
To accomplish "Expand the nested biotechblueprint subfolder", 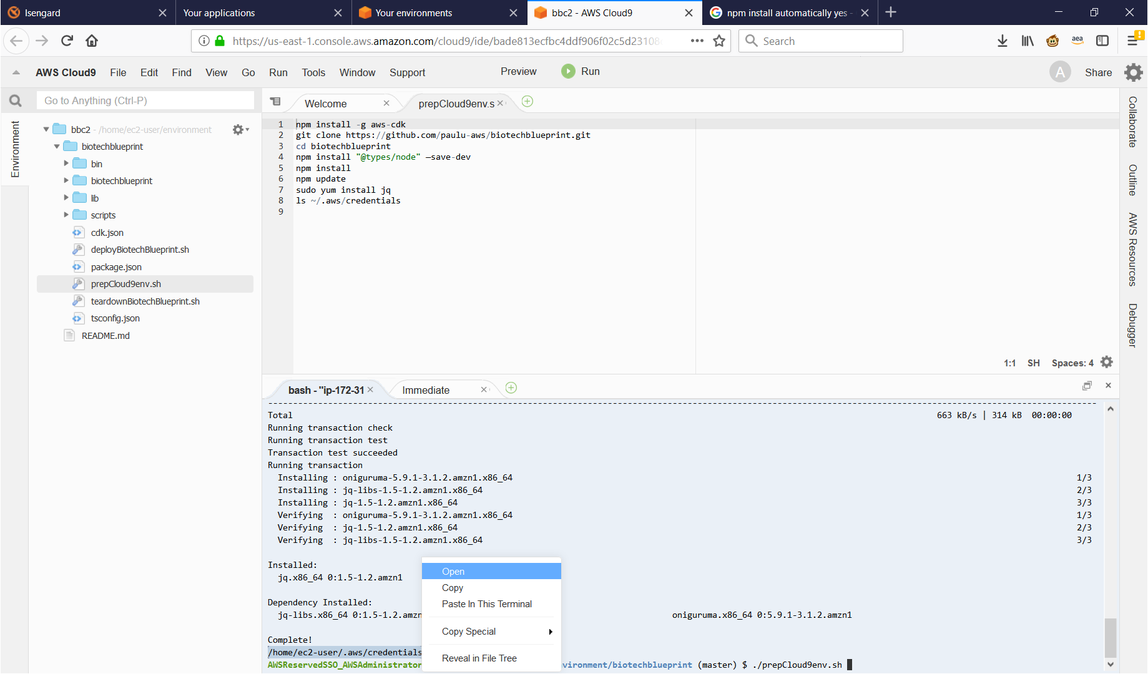I will 66,180.
